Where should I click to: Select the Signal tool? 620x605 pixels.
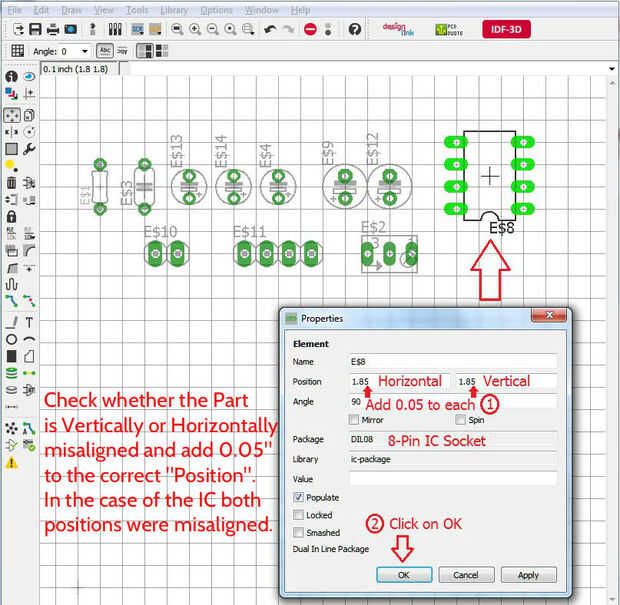[x=29, y=373]
